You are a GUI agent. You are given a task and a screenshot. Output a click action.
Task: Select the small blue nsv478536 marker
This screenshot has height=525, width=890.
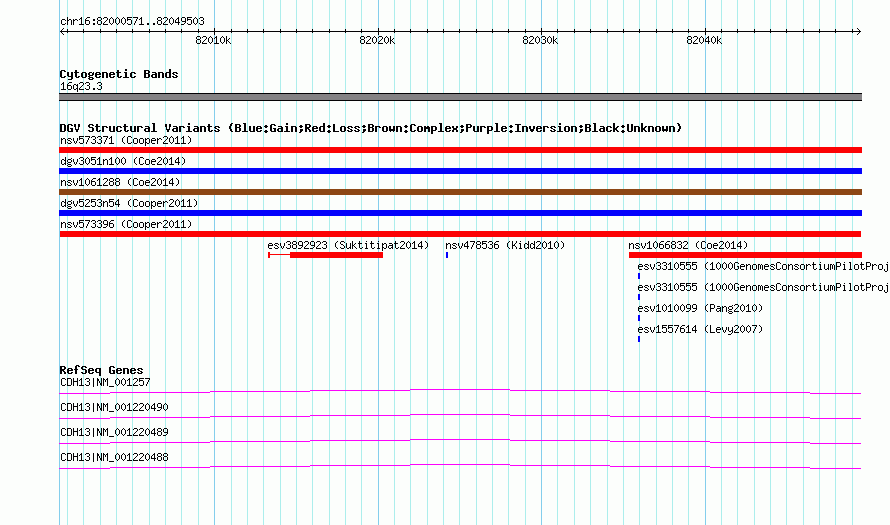[447, 255]
